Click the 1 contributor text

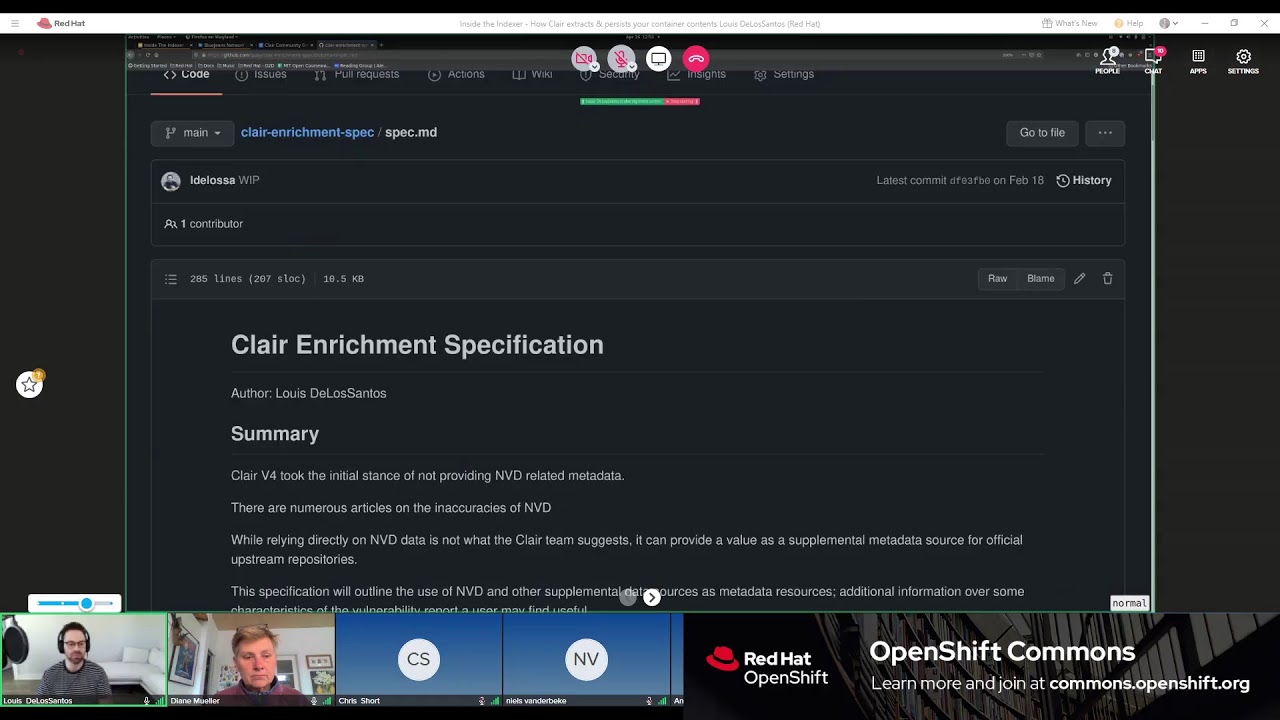coord(212,224)
